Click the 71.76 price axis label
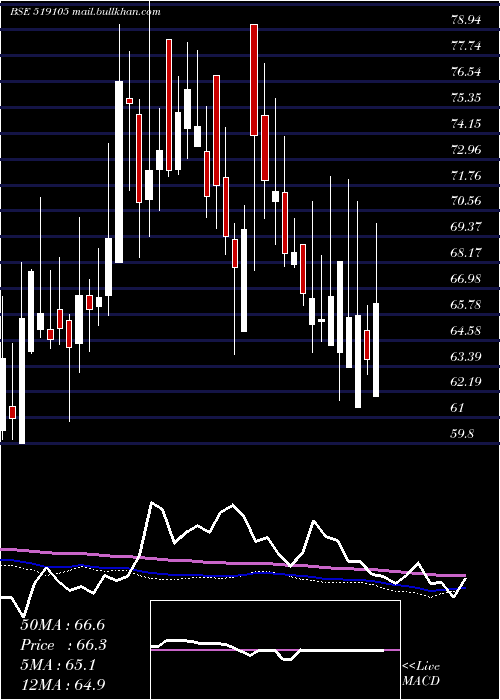Screen dimensions: 500x700 466,175
